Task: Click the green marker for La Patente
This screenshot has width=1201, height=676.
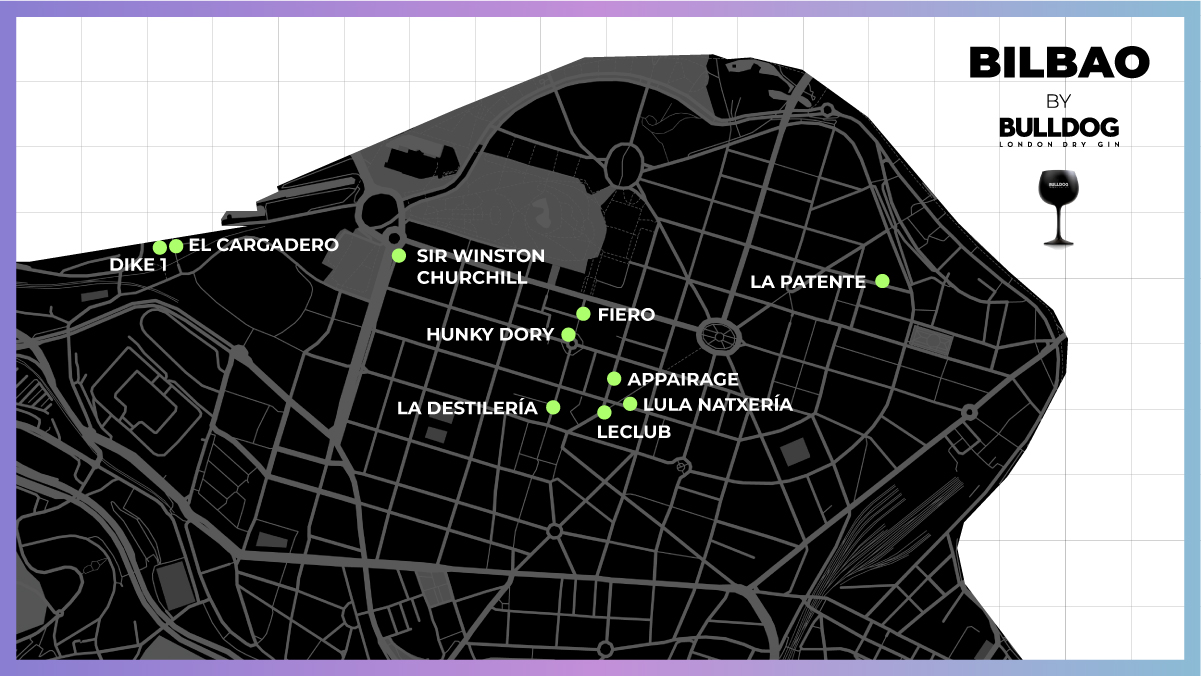Action: [x=882, y=281]
